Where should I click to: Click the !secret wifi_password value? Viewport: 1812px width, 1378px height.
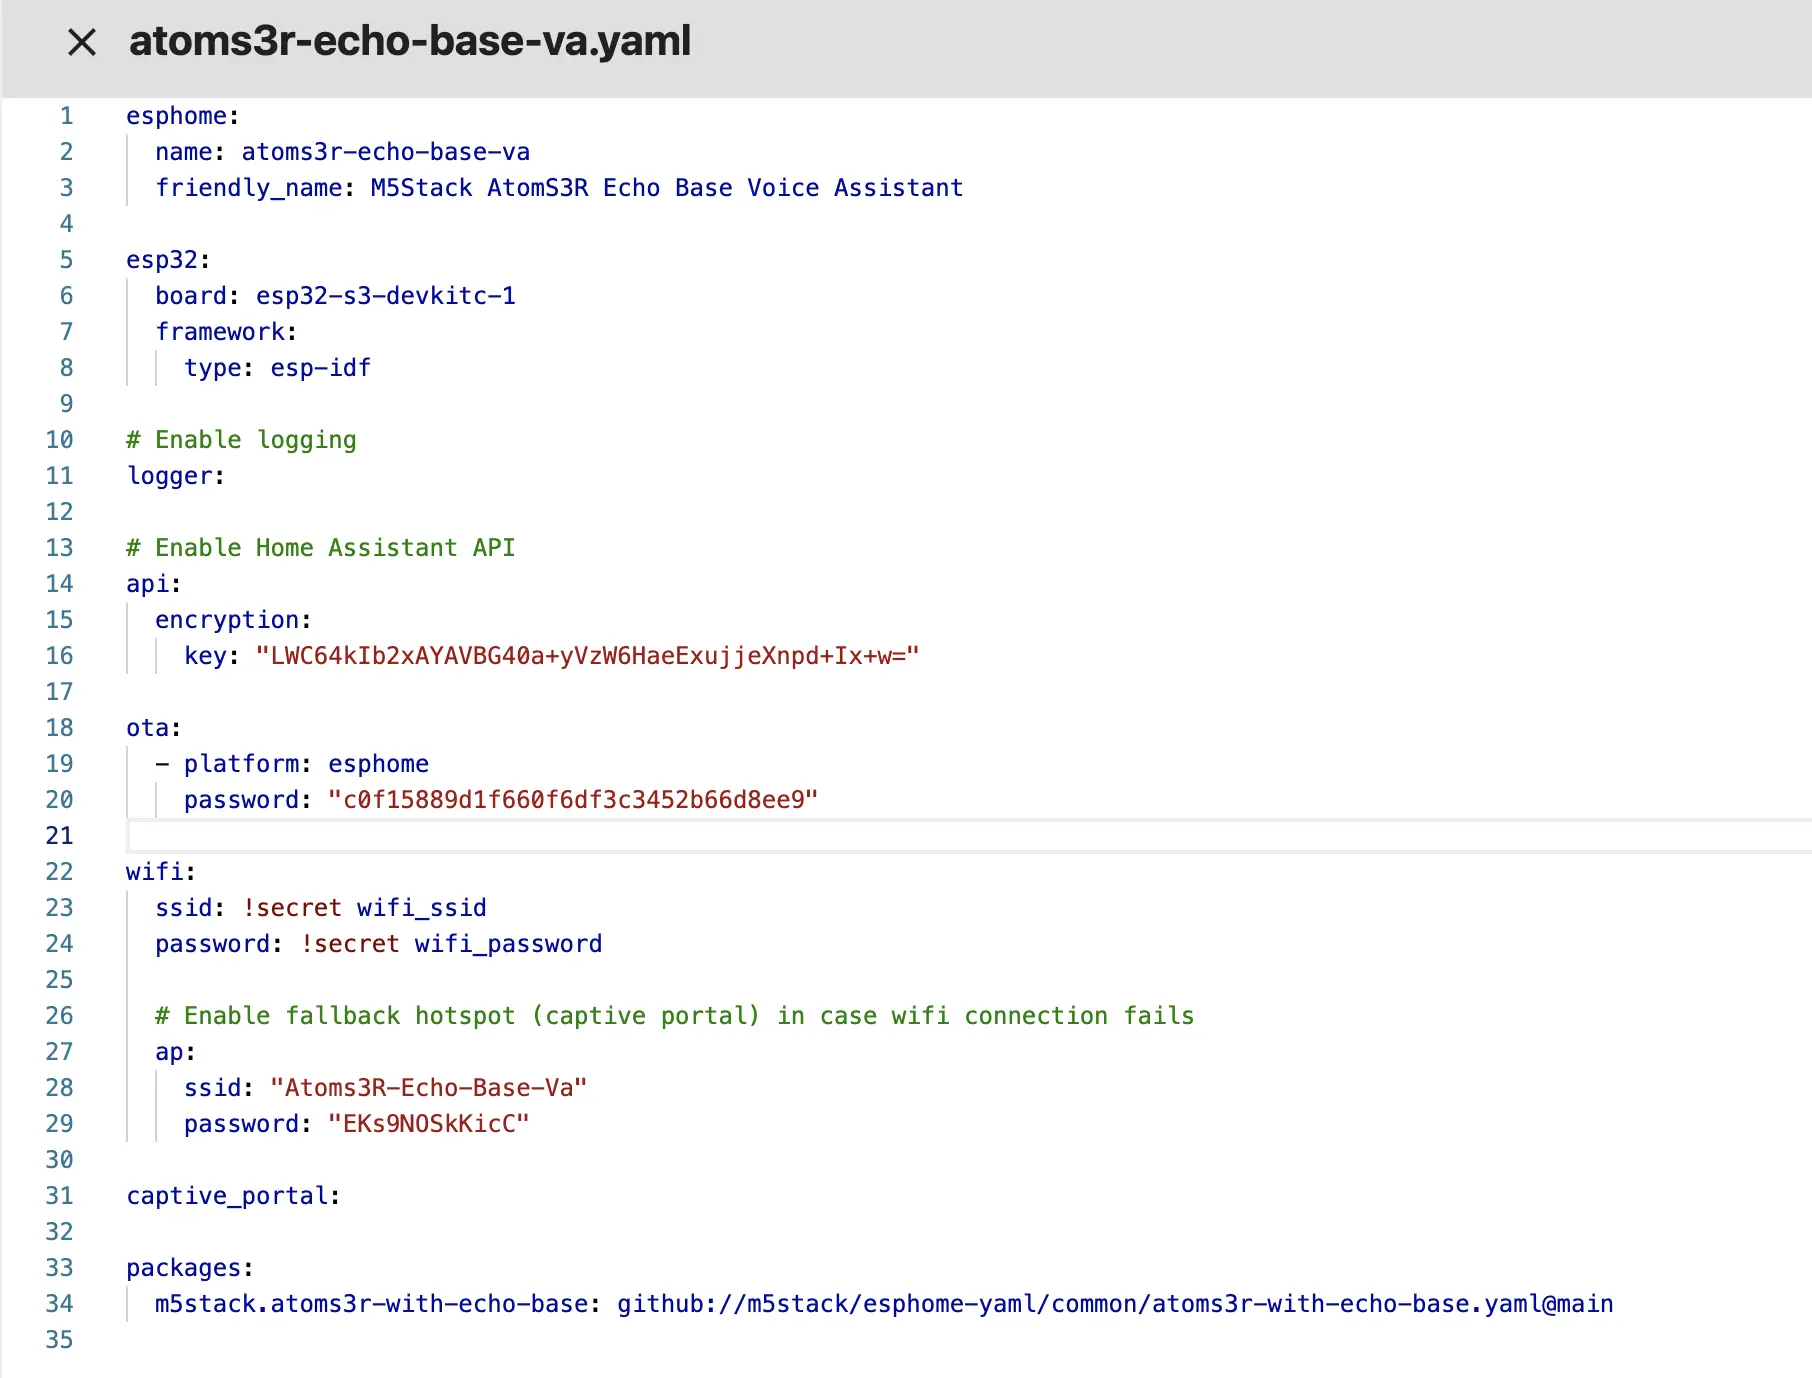pos(451,944)
